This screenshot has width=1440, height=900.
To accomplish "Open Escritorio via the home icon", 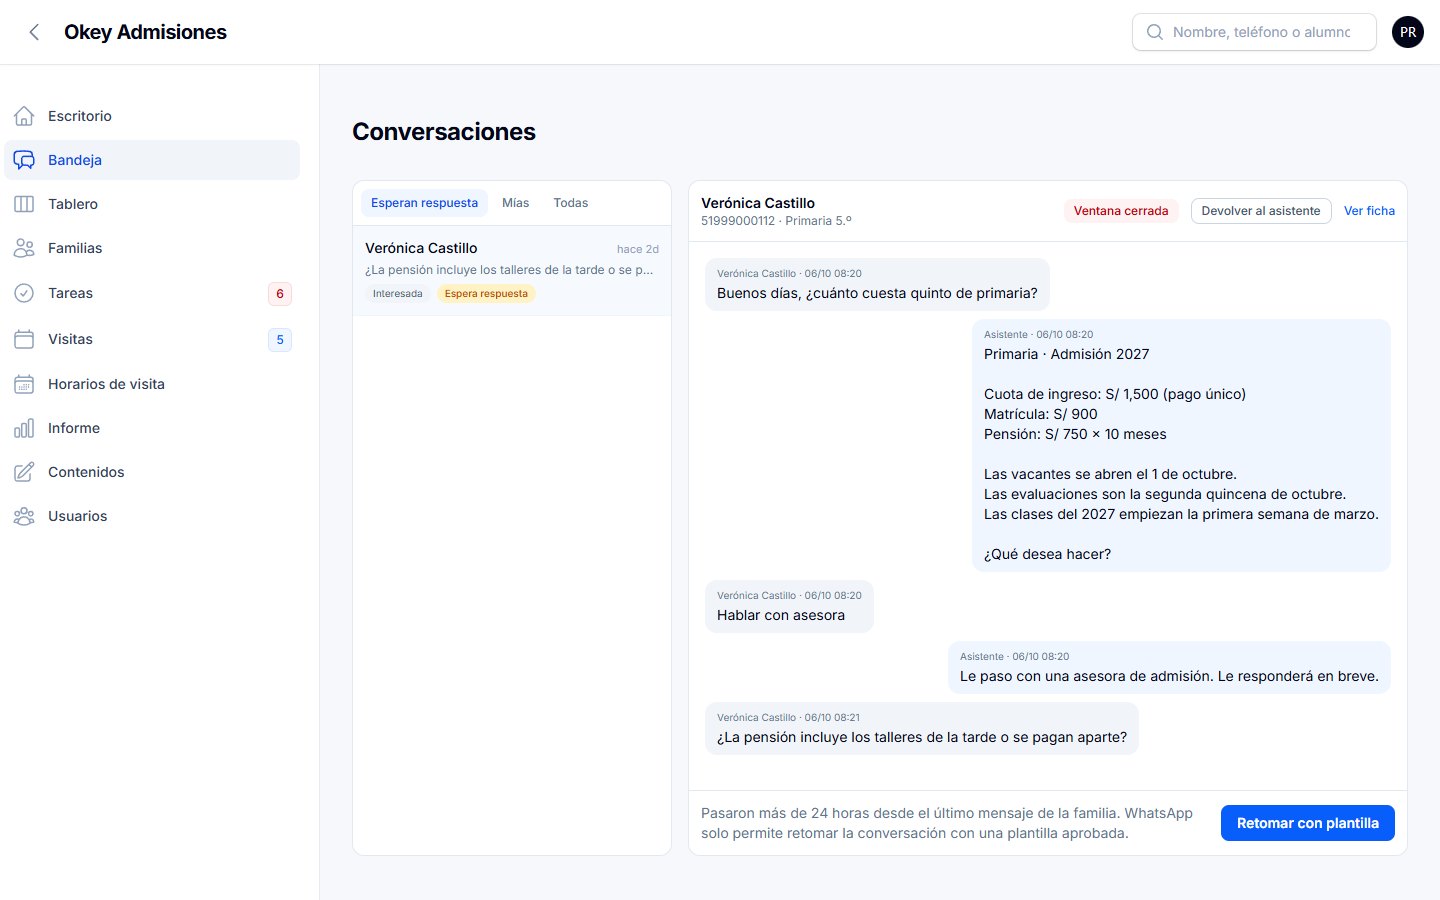I will tap(24, 116).
